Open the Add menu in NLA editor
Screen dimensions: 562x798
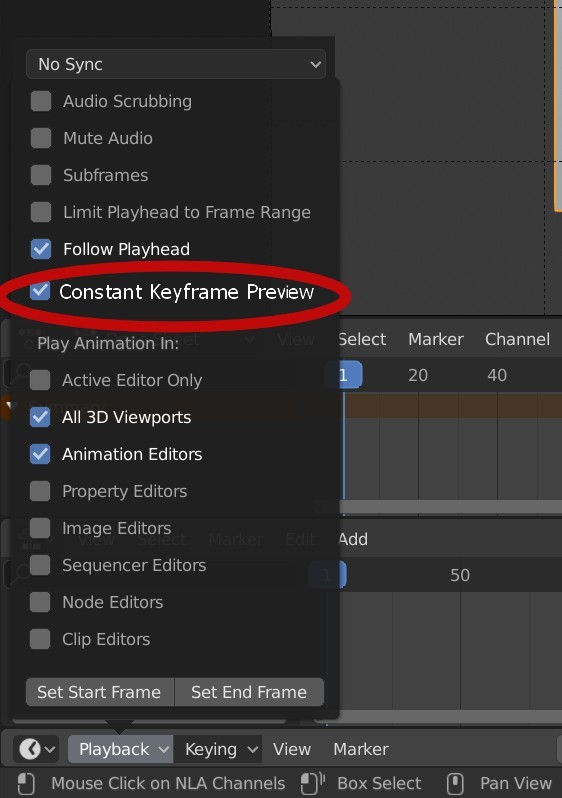coord(353,539)
